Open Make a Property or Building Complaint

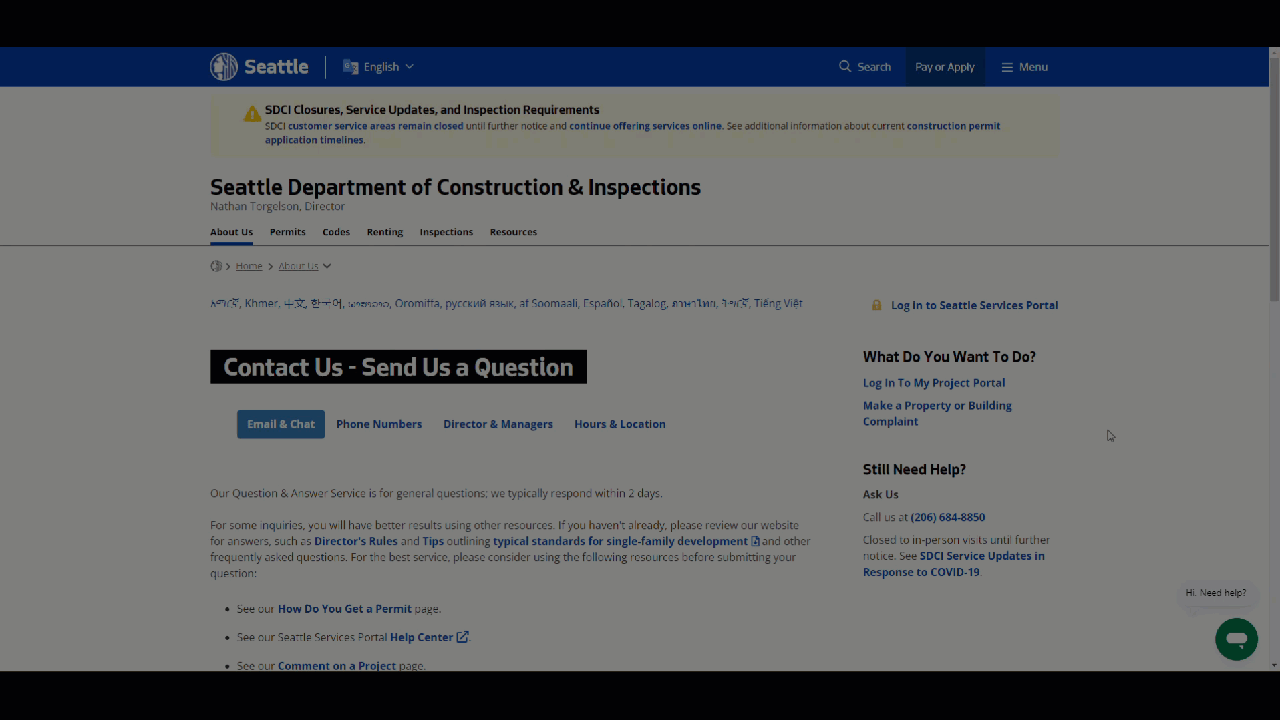937,413
